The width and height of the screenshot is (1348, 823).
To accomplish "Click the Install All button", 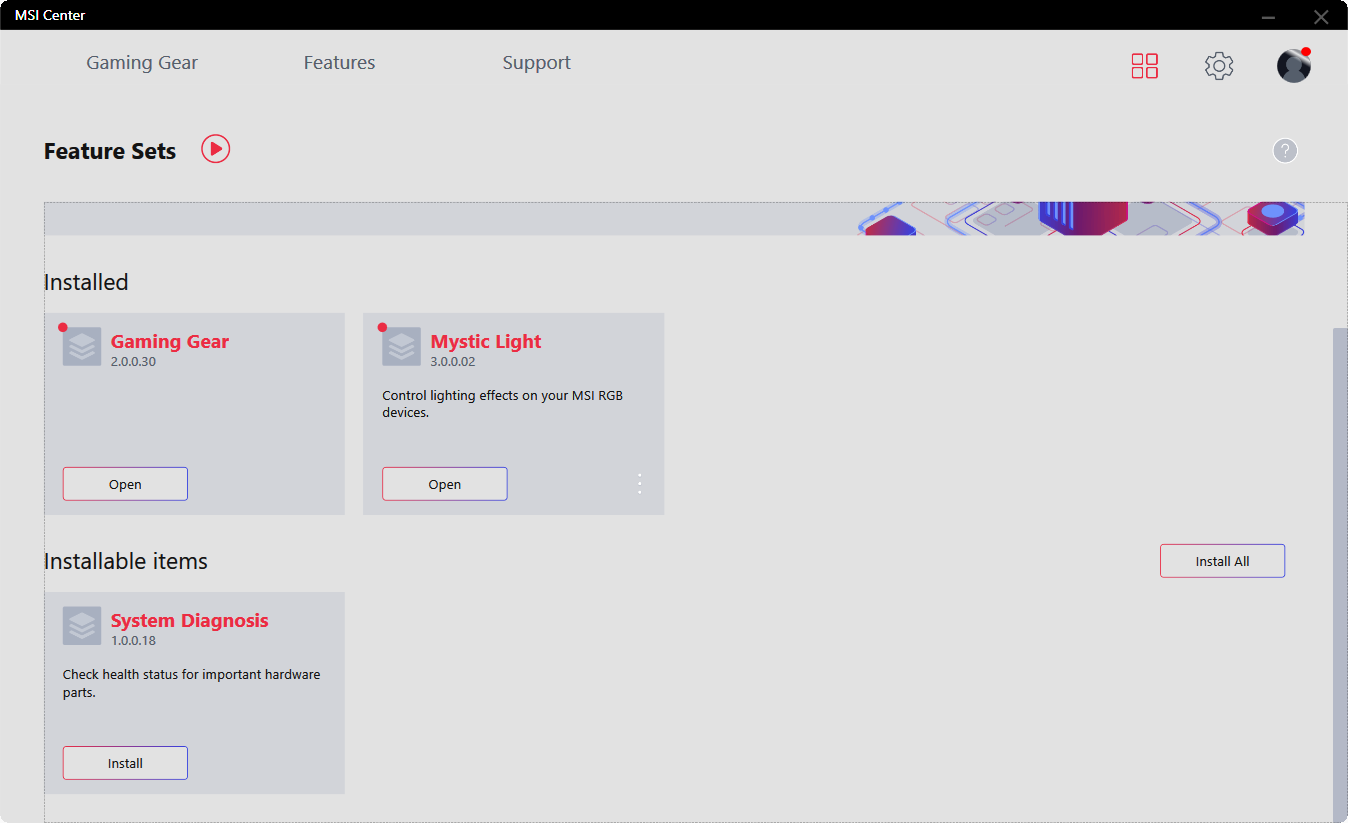I will [1222, 561].
